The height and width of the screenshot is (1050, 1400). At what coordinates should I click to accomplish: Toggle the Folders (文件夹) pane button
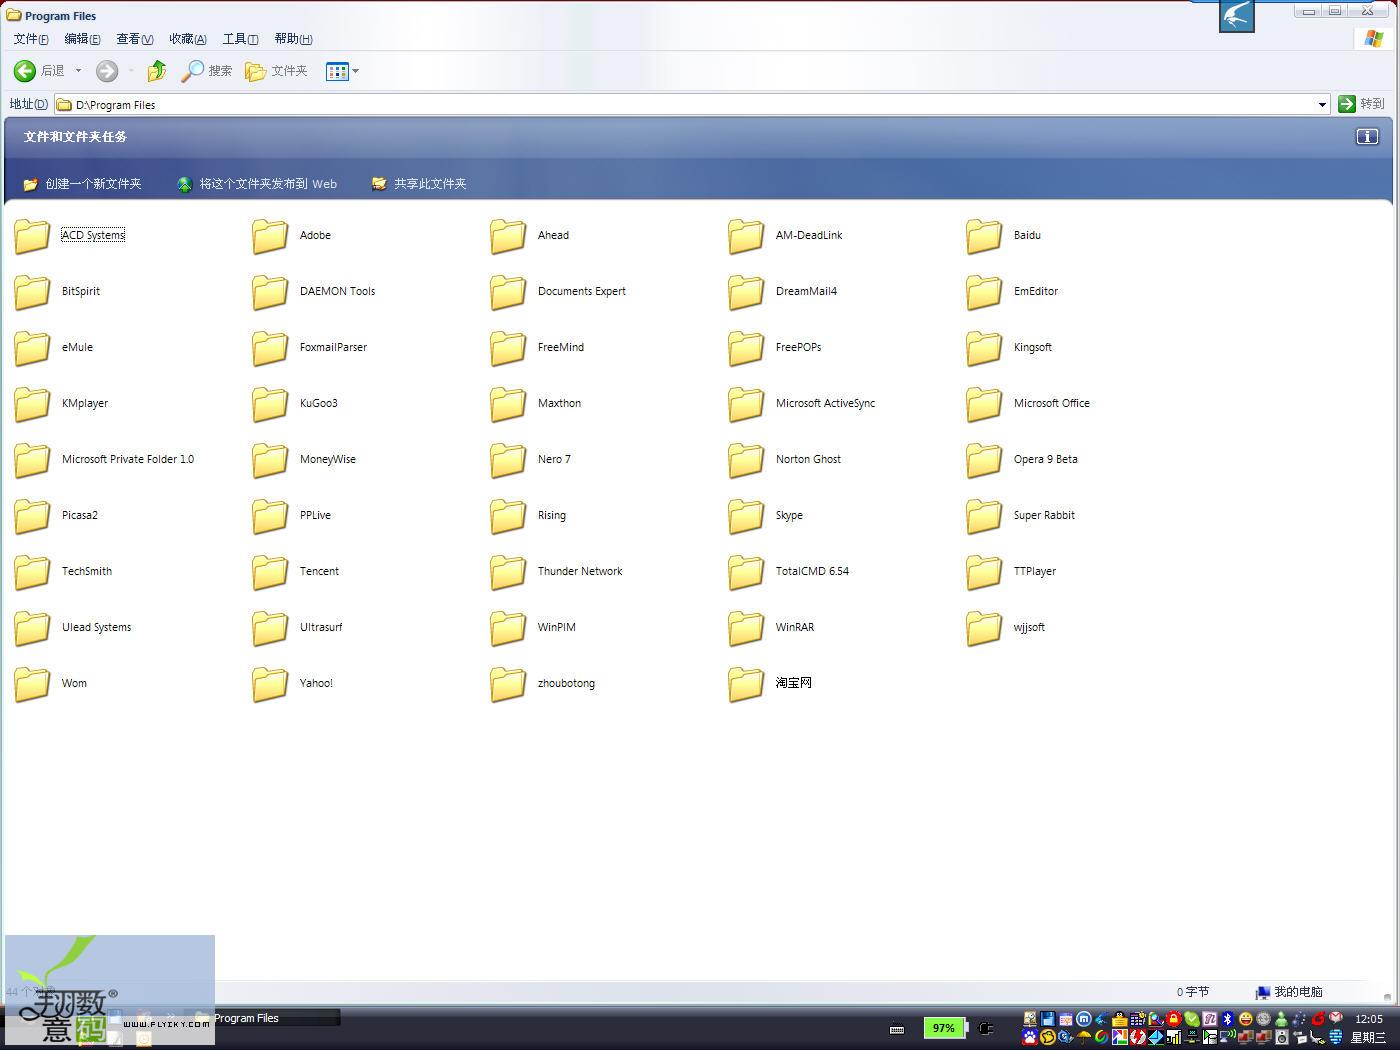(277, 71)
